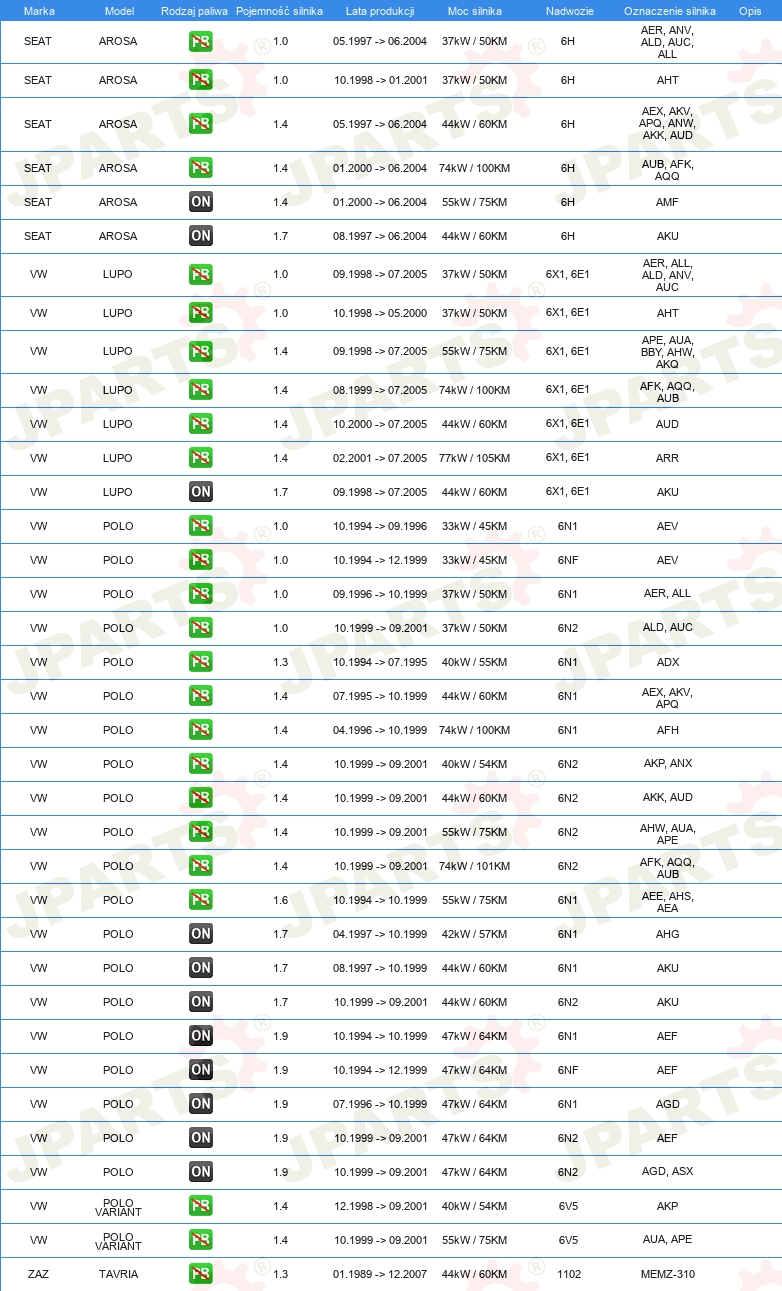Click the AMF engine code cell
Viewport: 782px width, 1291px height.
click(668, 202)
